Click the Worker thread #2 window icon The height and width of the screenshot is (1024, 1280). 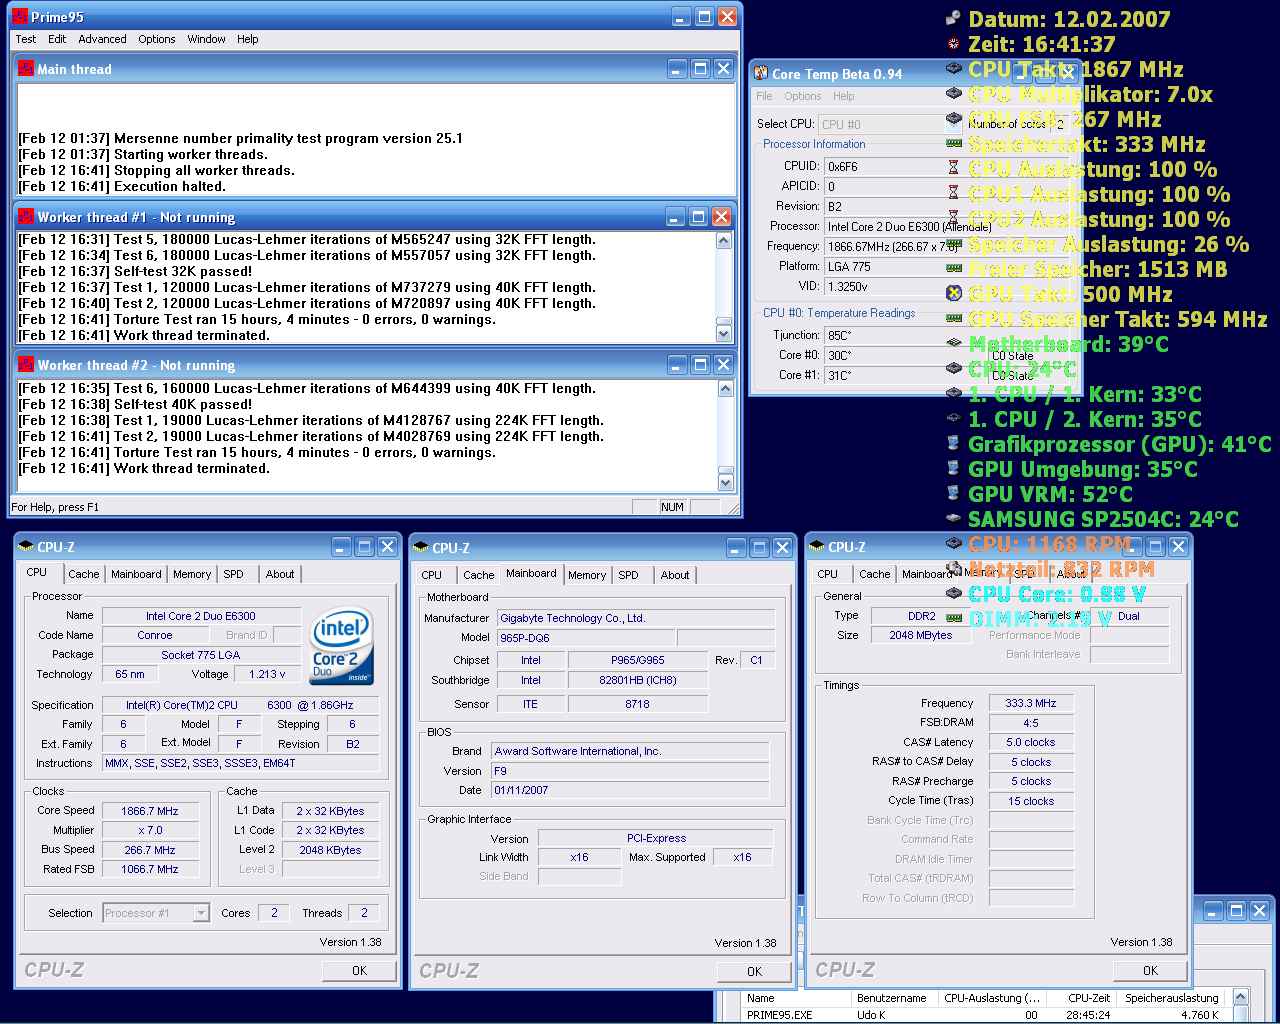coord(26,365)
